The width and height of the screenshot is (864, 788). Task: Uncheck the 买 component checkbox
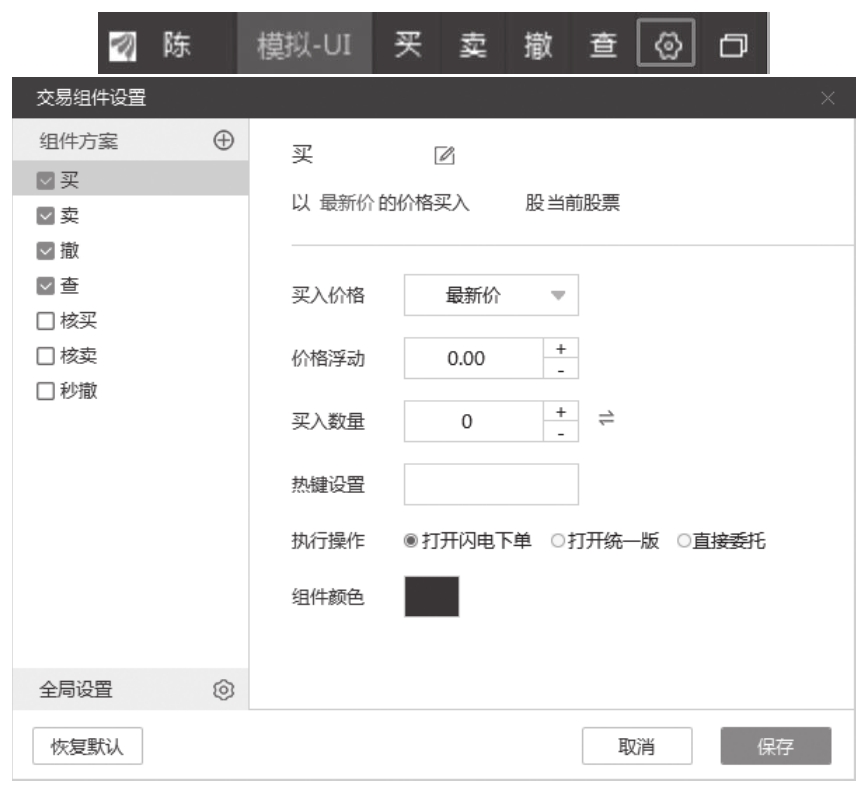click(45, 180)
